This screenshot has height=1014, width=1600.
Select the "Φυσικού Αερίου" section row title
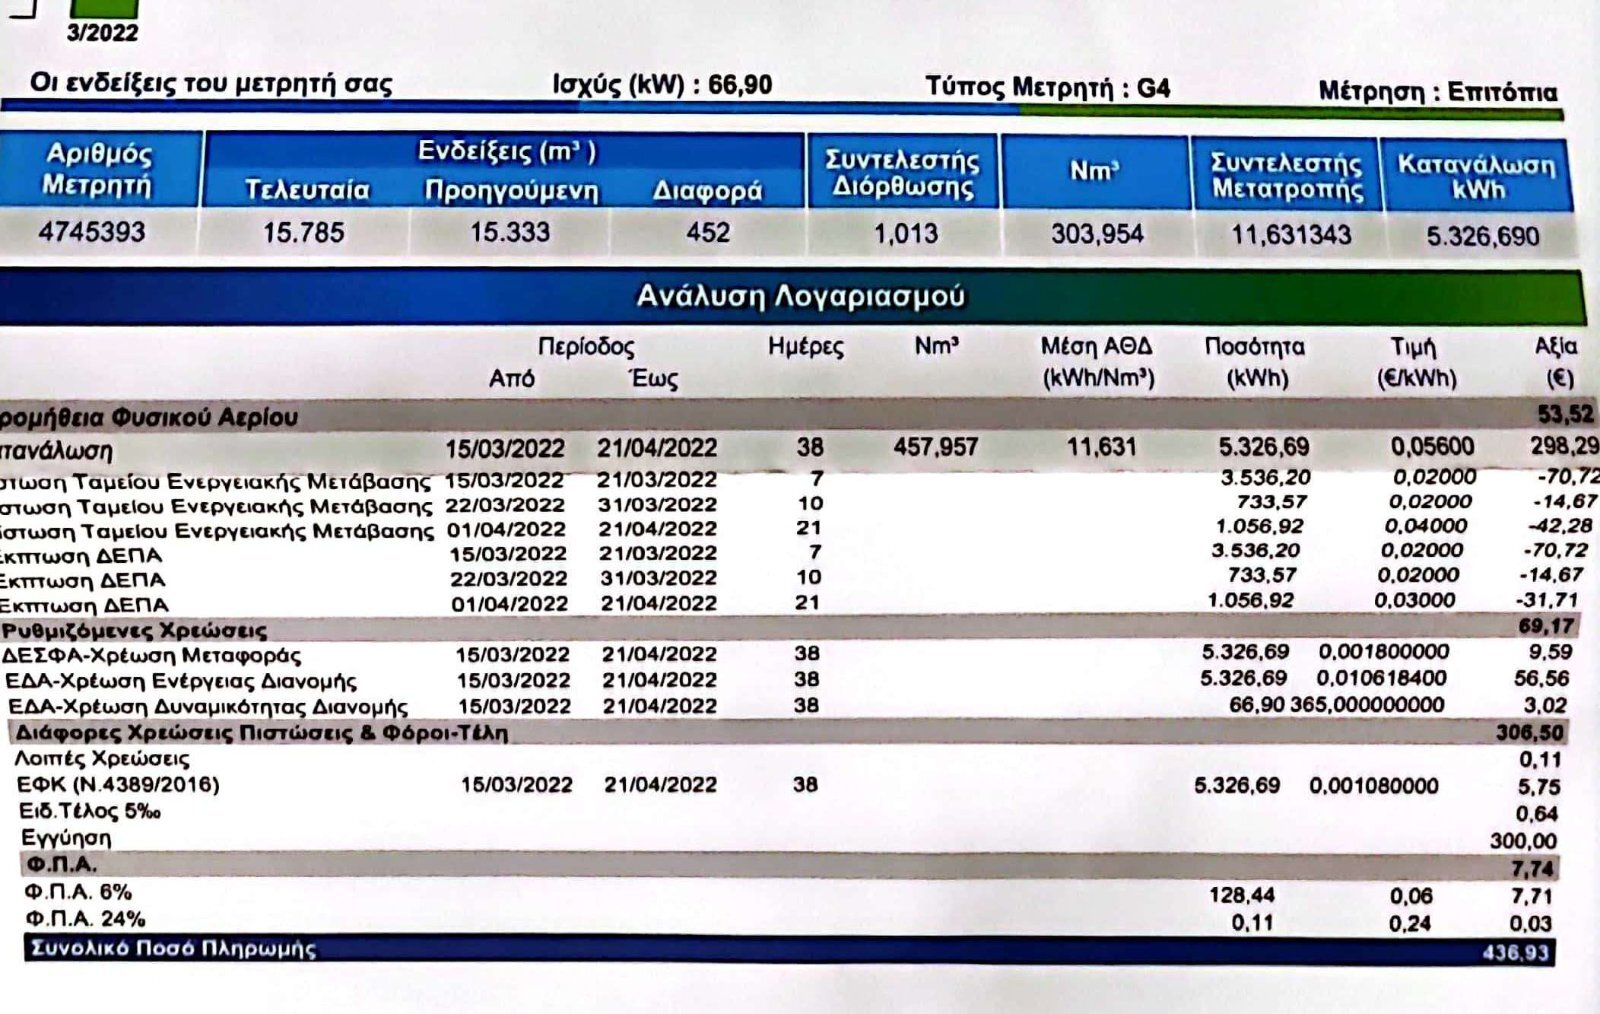(x=205, y=417)
